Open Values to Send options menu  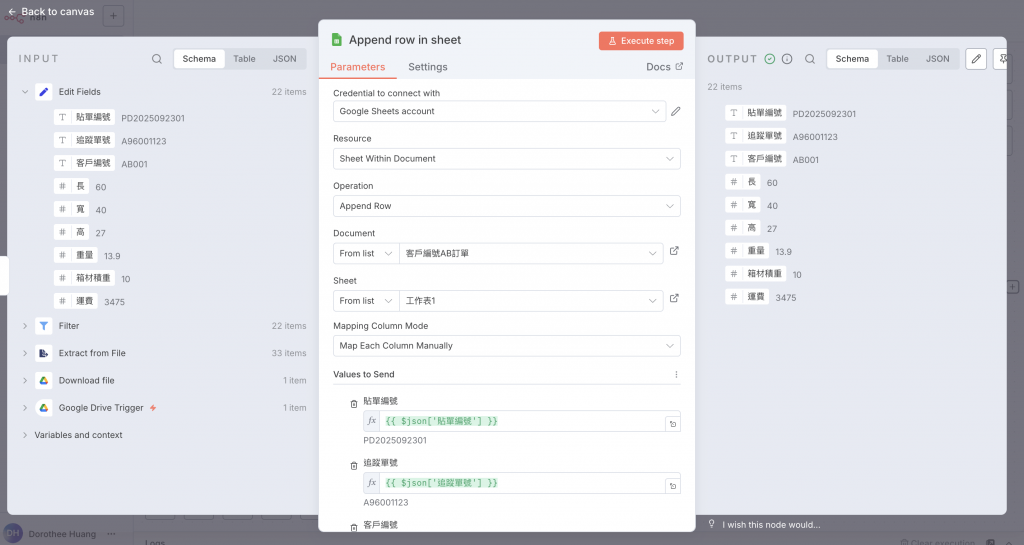676,375
